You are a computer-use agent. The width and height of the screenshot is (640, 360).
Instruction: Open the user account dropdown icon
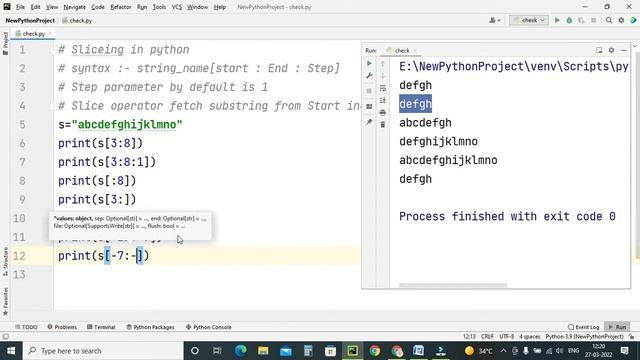click(x=495, y=20)
